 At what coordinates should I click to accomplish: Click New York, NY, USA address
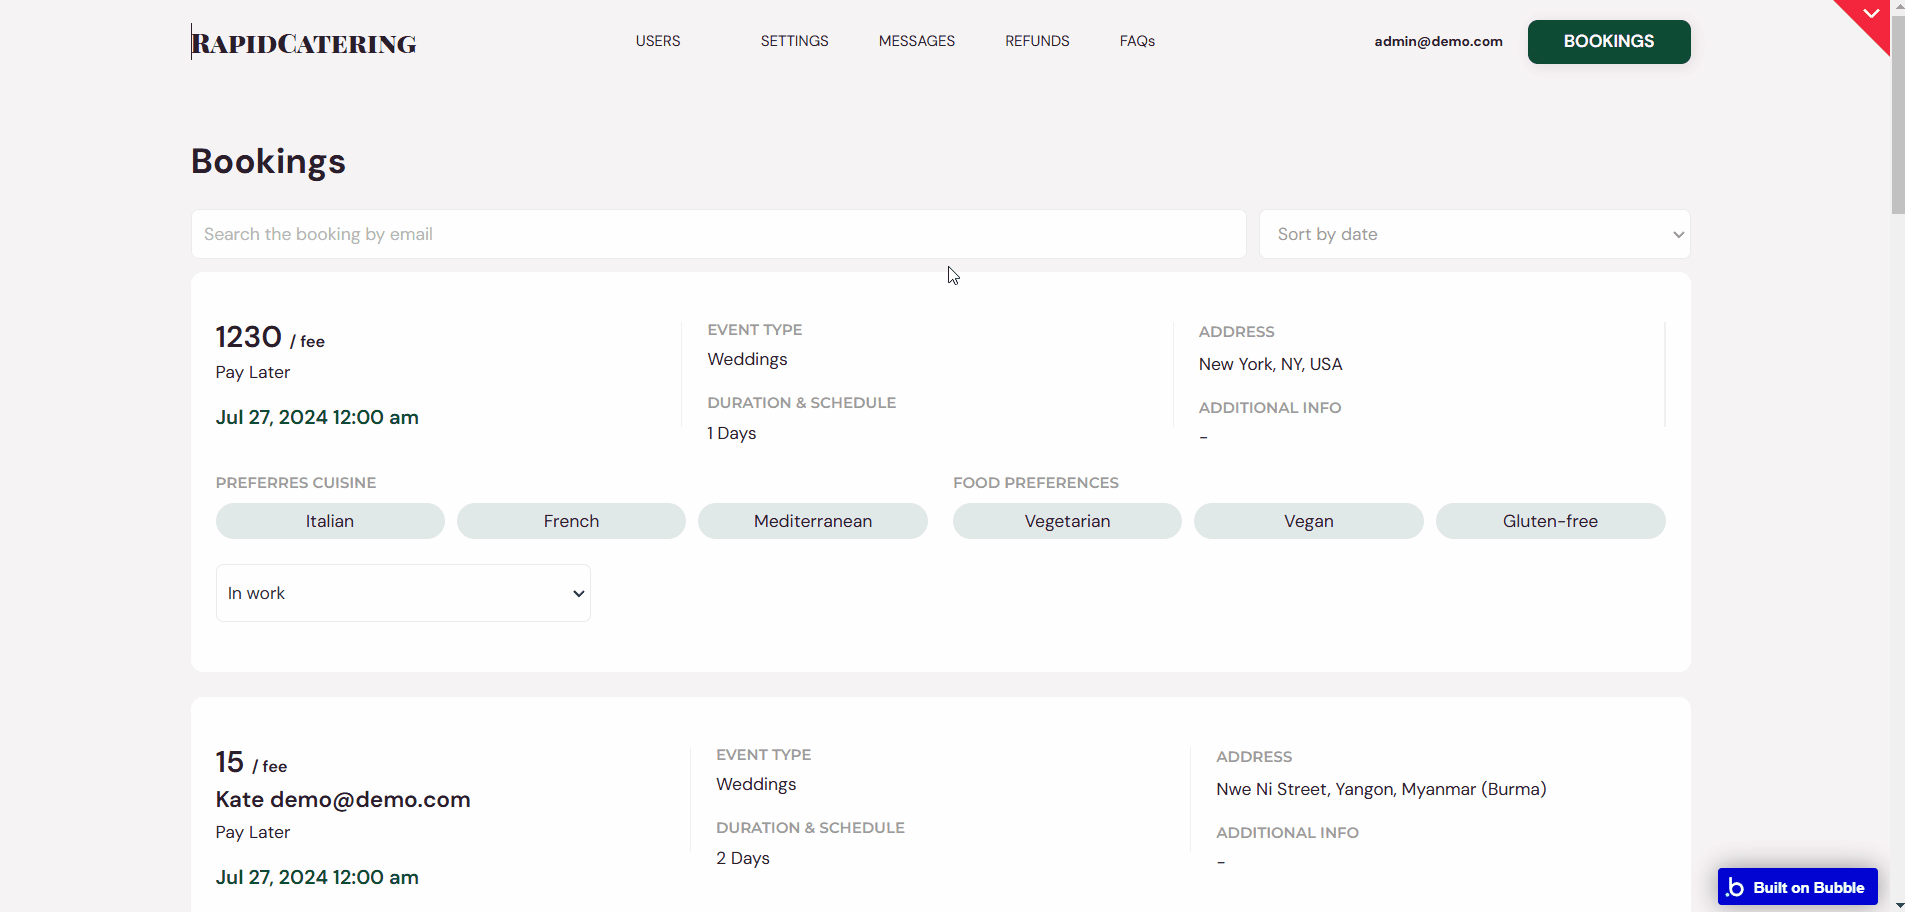1270,364
